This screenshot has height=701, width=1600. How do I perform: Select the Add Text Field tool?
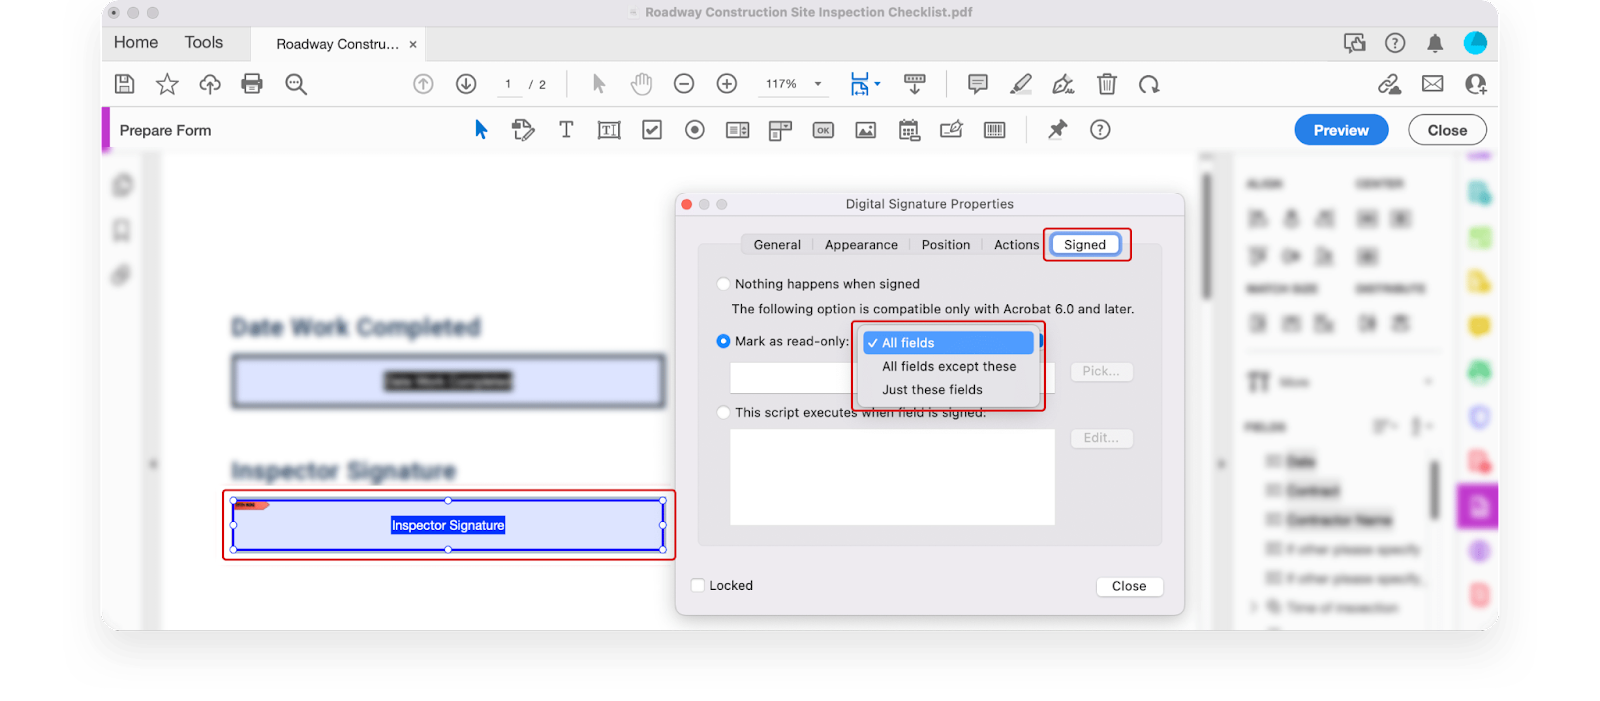pos(609,130)
